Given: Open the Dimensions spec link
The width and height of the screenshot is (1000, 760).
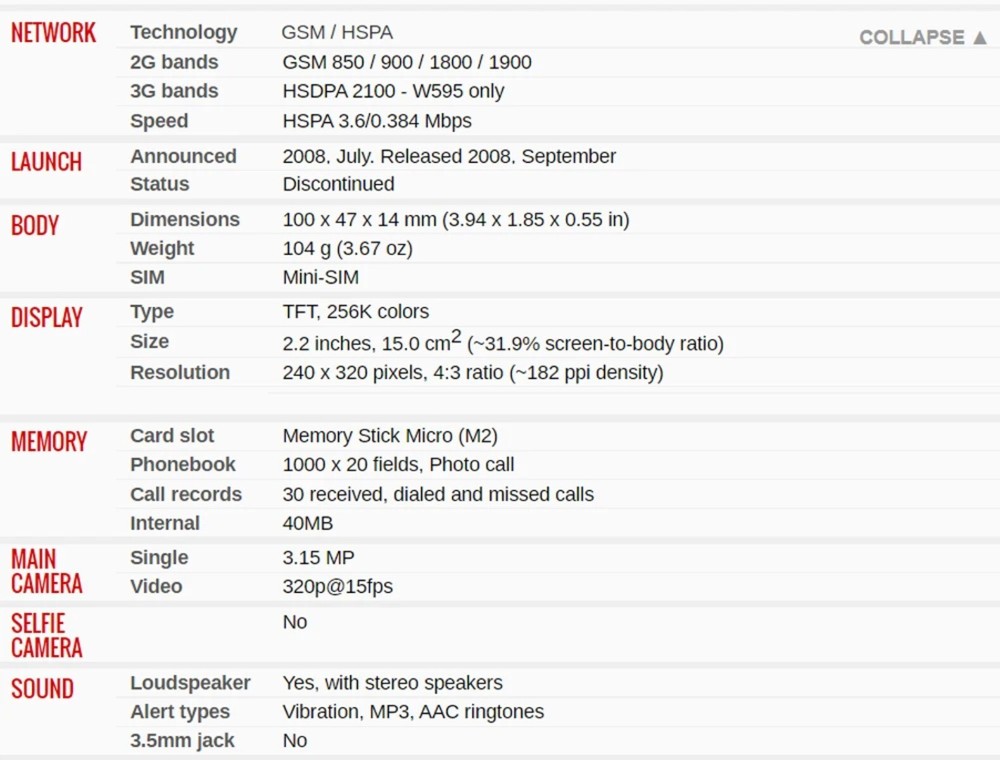Looking at the screenshot, I should pyautogui.click(x=184, y=219).
